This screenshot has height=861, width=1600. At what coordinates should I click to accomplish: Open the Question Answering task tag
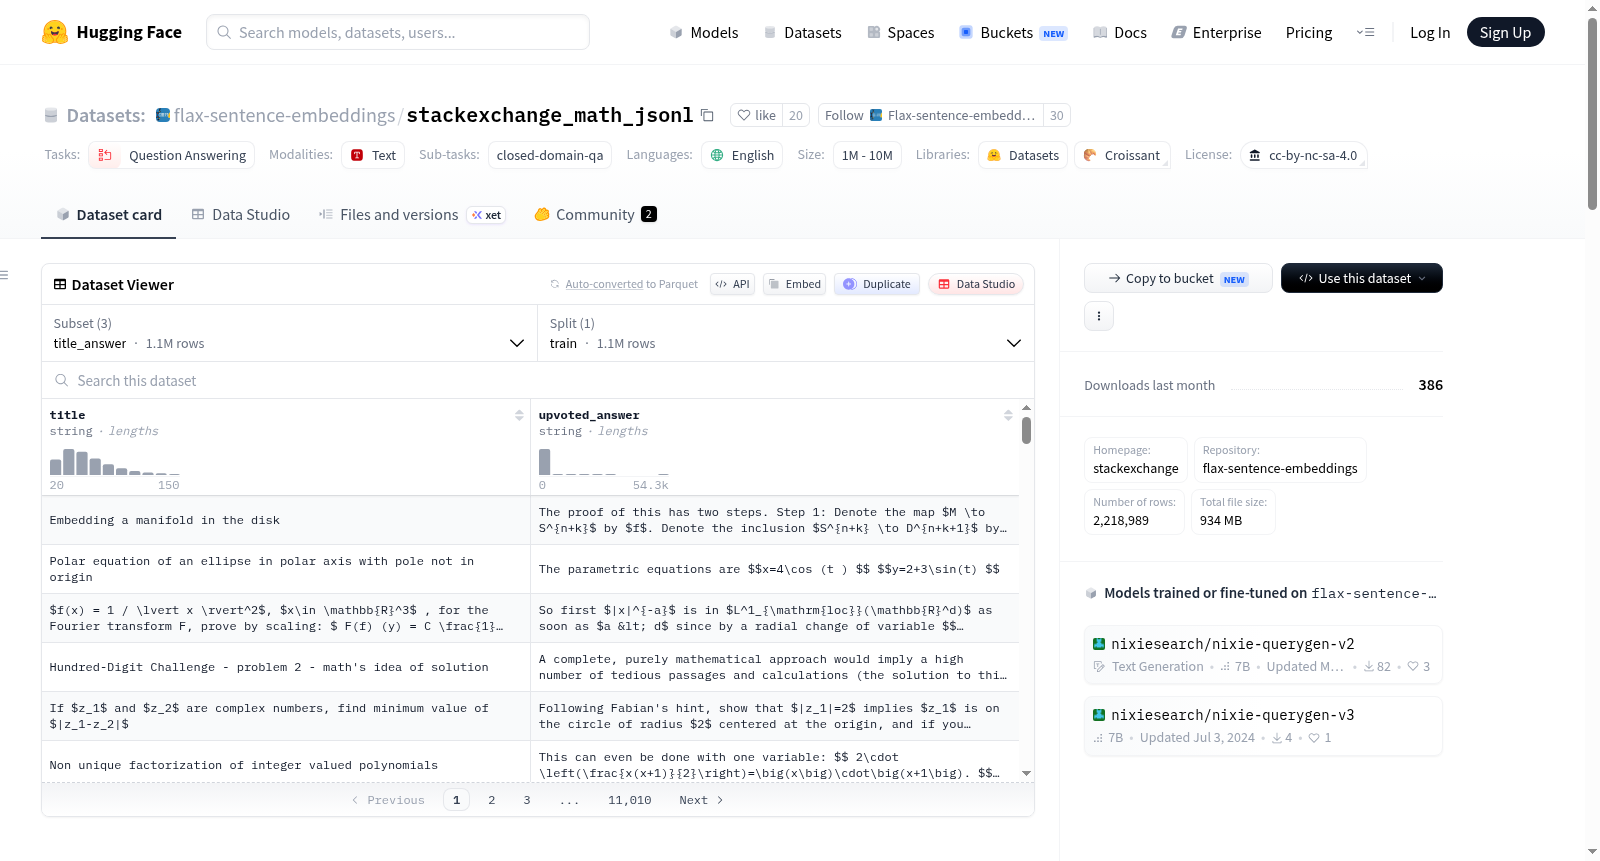point(171,155)
